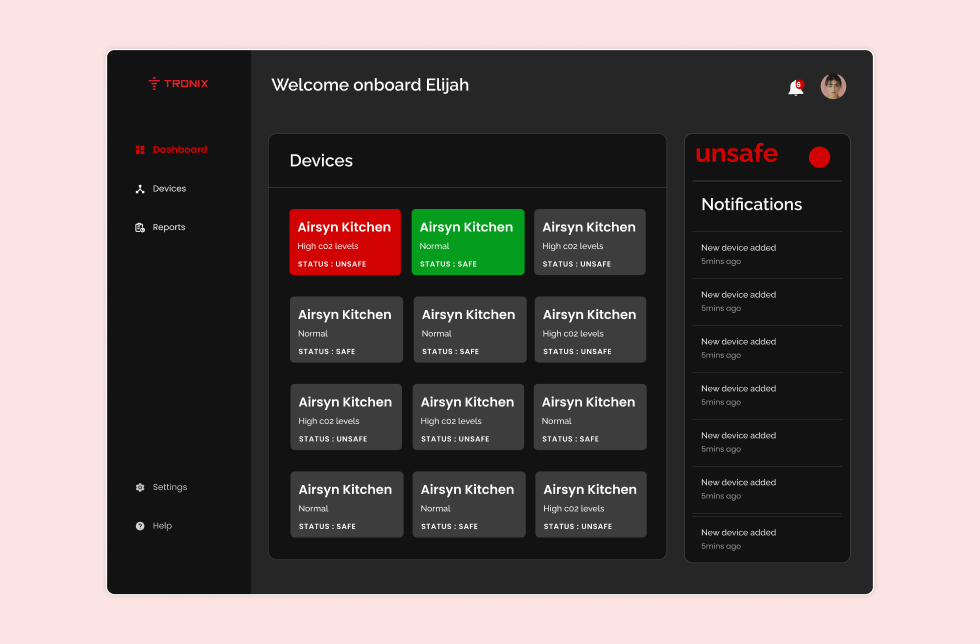Click the red unsafe status text
The width and height of the screenshot is (980, 644).
pos(736,154)
